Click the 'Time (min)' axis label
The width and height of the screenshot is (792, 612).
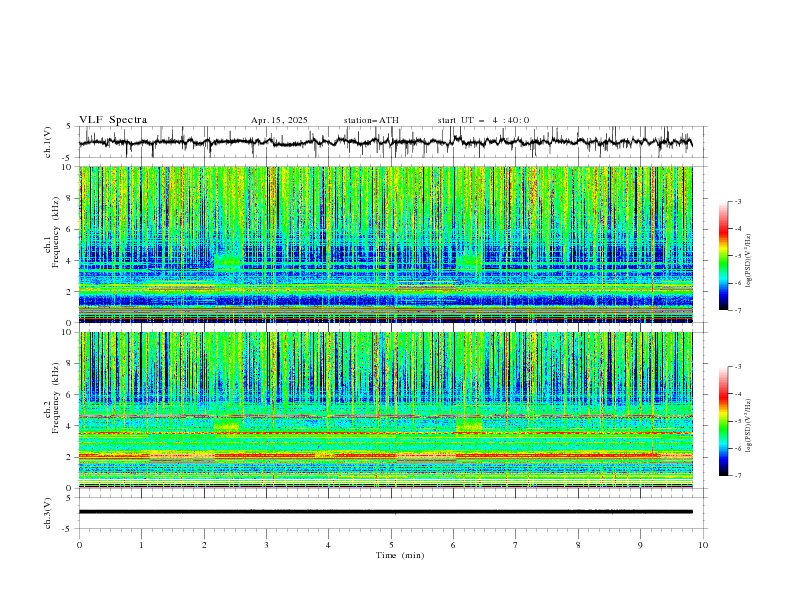click(x=400, y=555)
